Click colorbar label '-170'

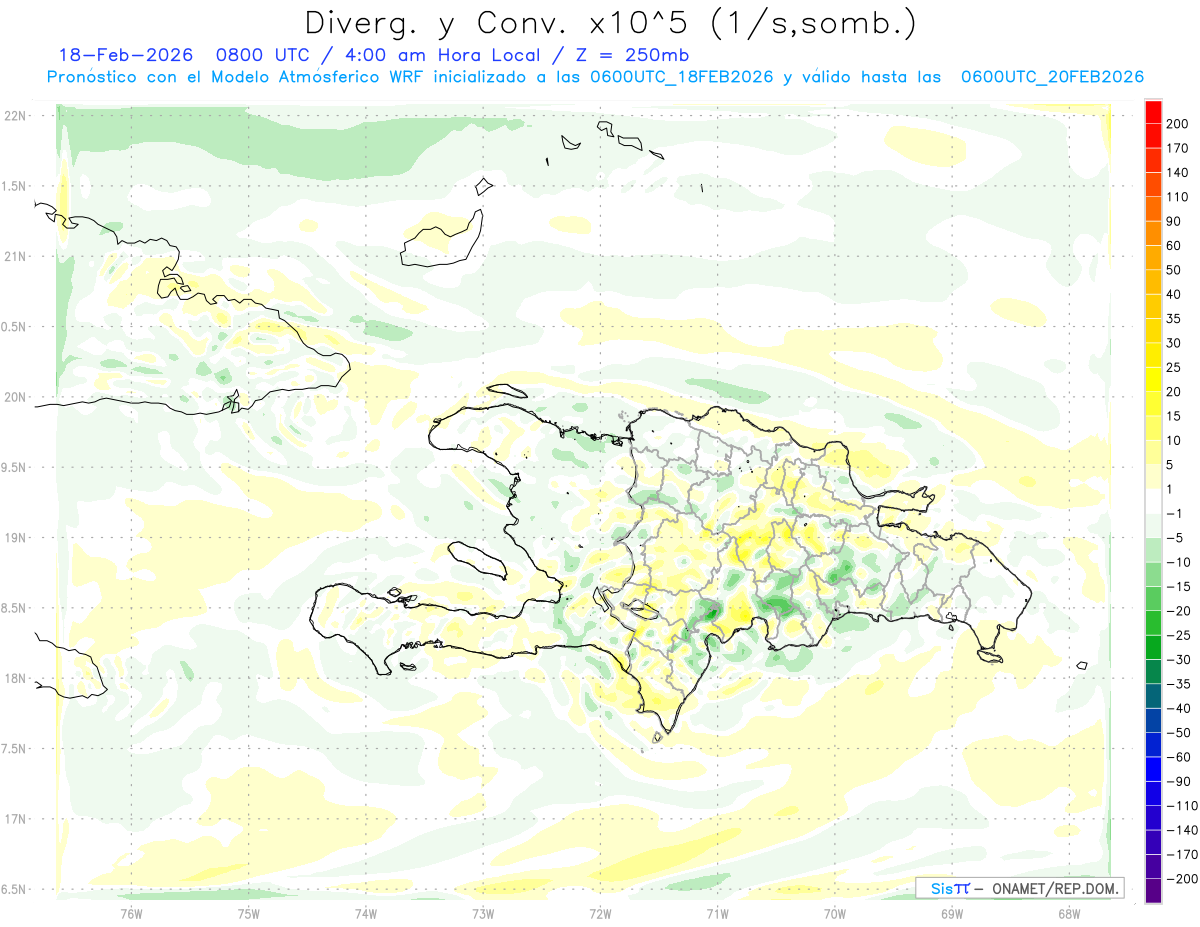pos(1184,854)
